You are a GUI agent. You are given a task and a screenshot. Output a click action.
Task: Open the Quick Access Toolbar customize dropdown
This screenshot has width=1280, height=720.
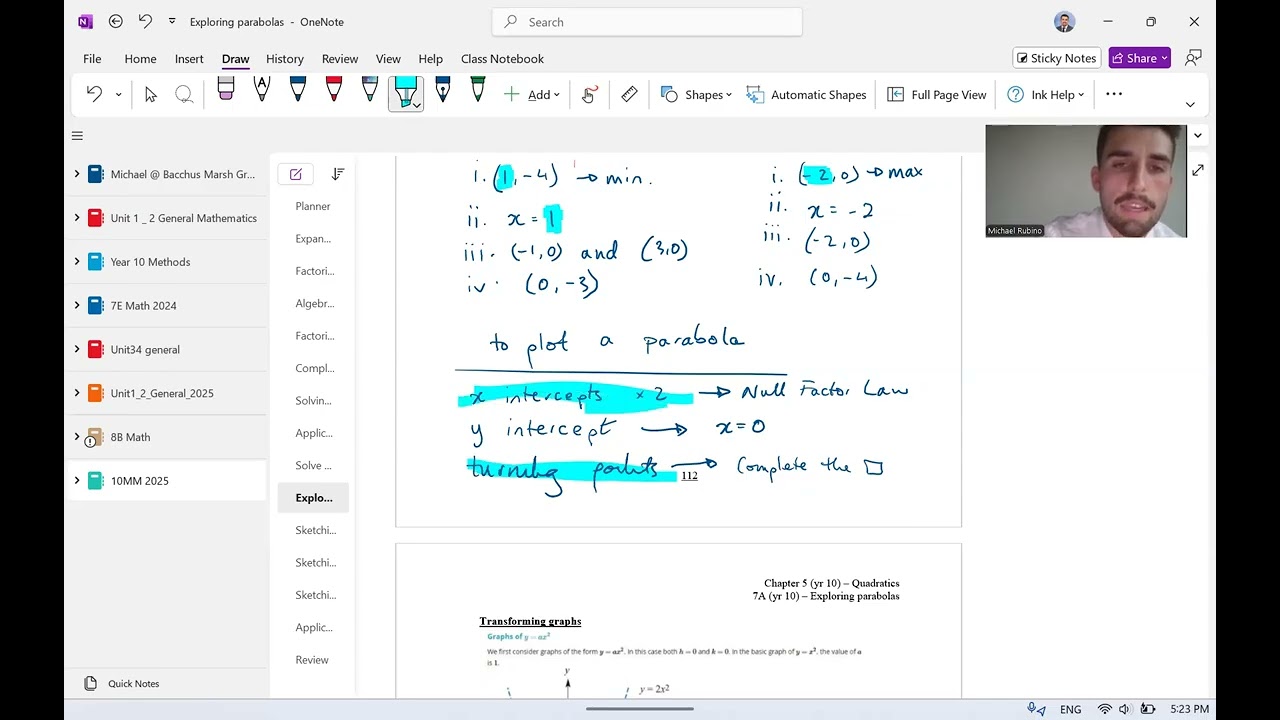[172, 22]
